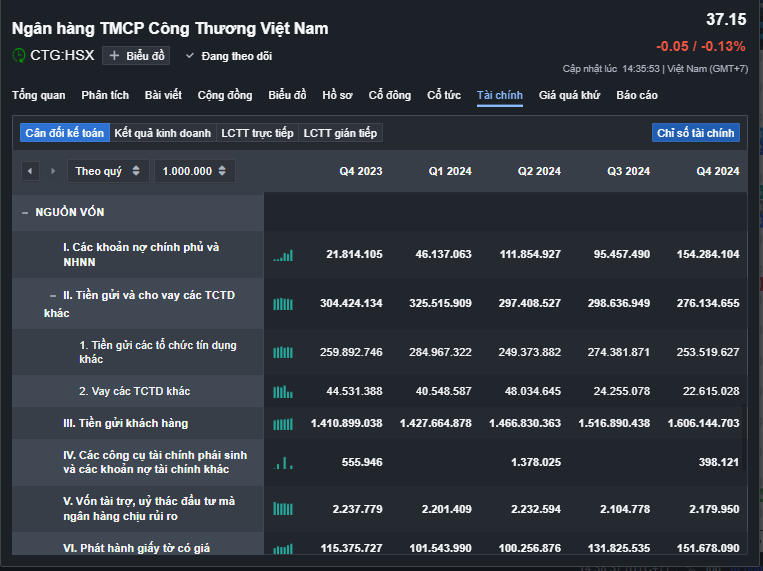
Task: Open the Cổ đông tab
Action: tap(390, 95)
